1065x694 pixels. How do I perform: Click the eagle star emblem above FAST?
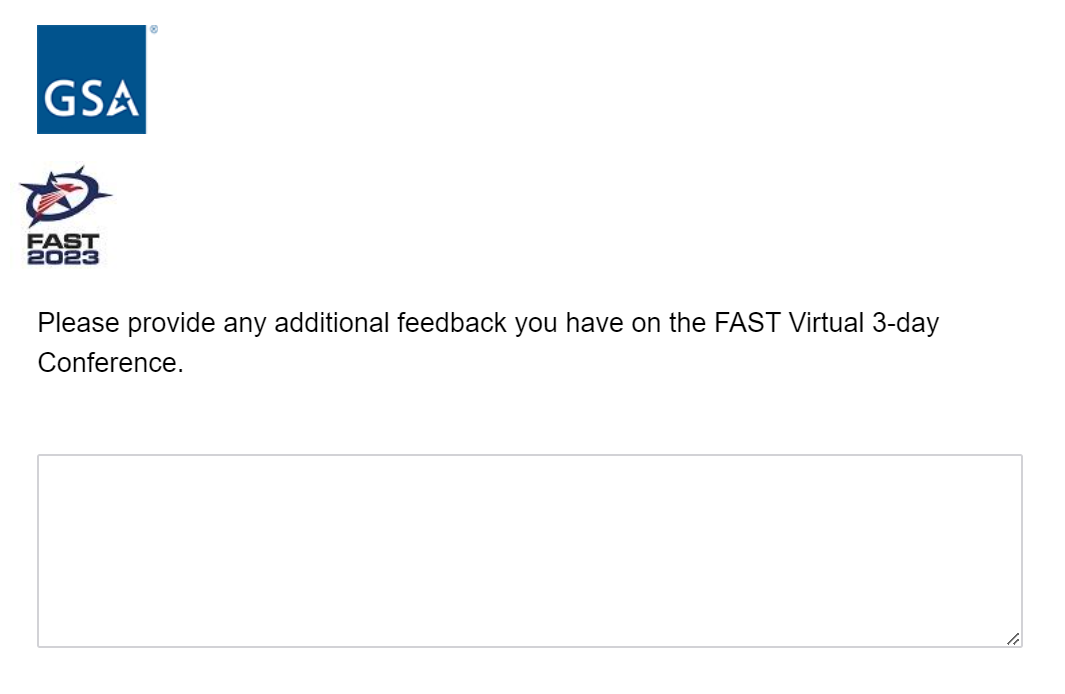click(65, 195)
